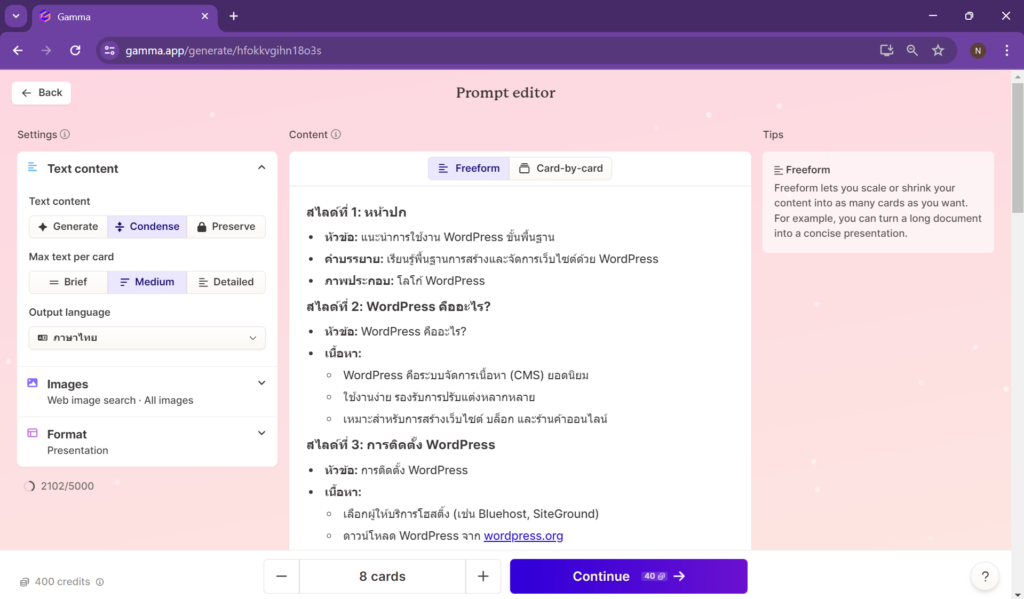The height and width of the screenshot is (599, 1024).
Task: Click the line mentioning Bluehost, SiteGround
Action: point(471,514)
